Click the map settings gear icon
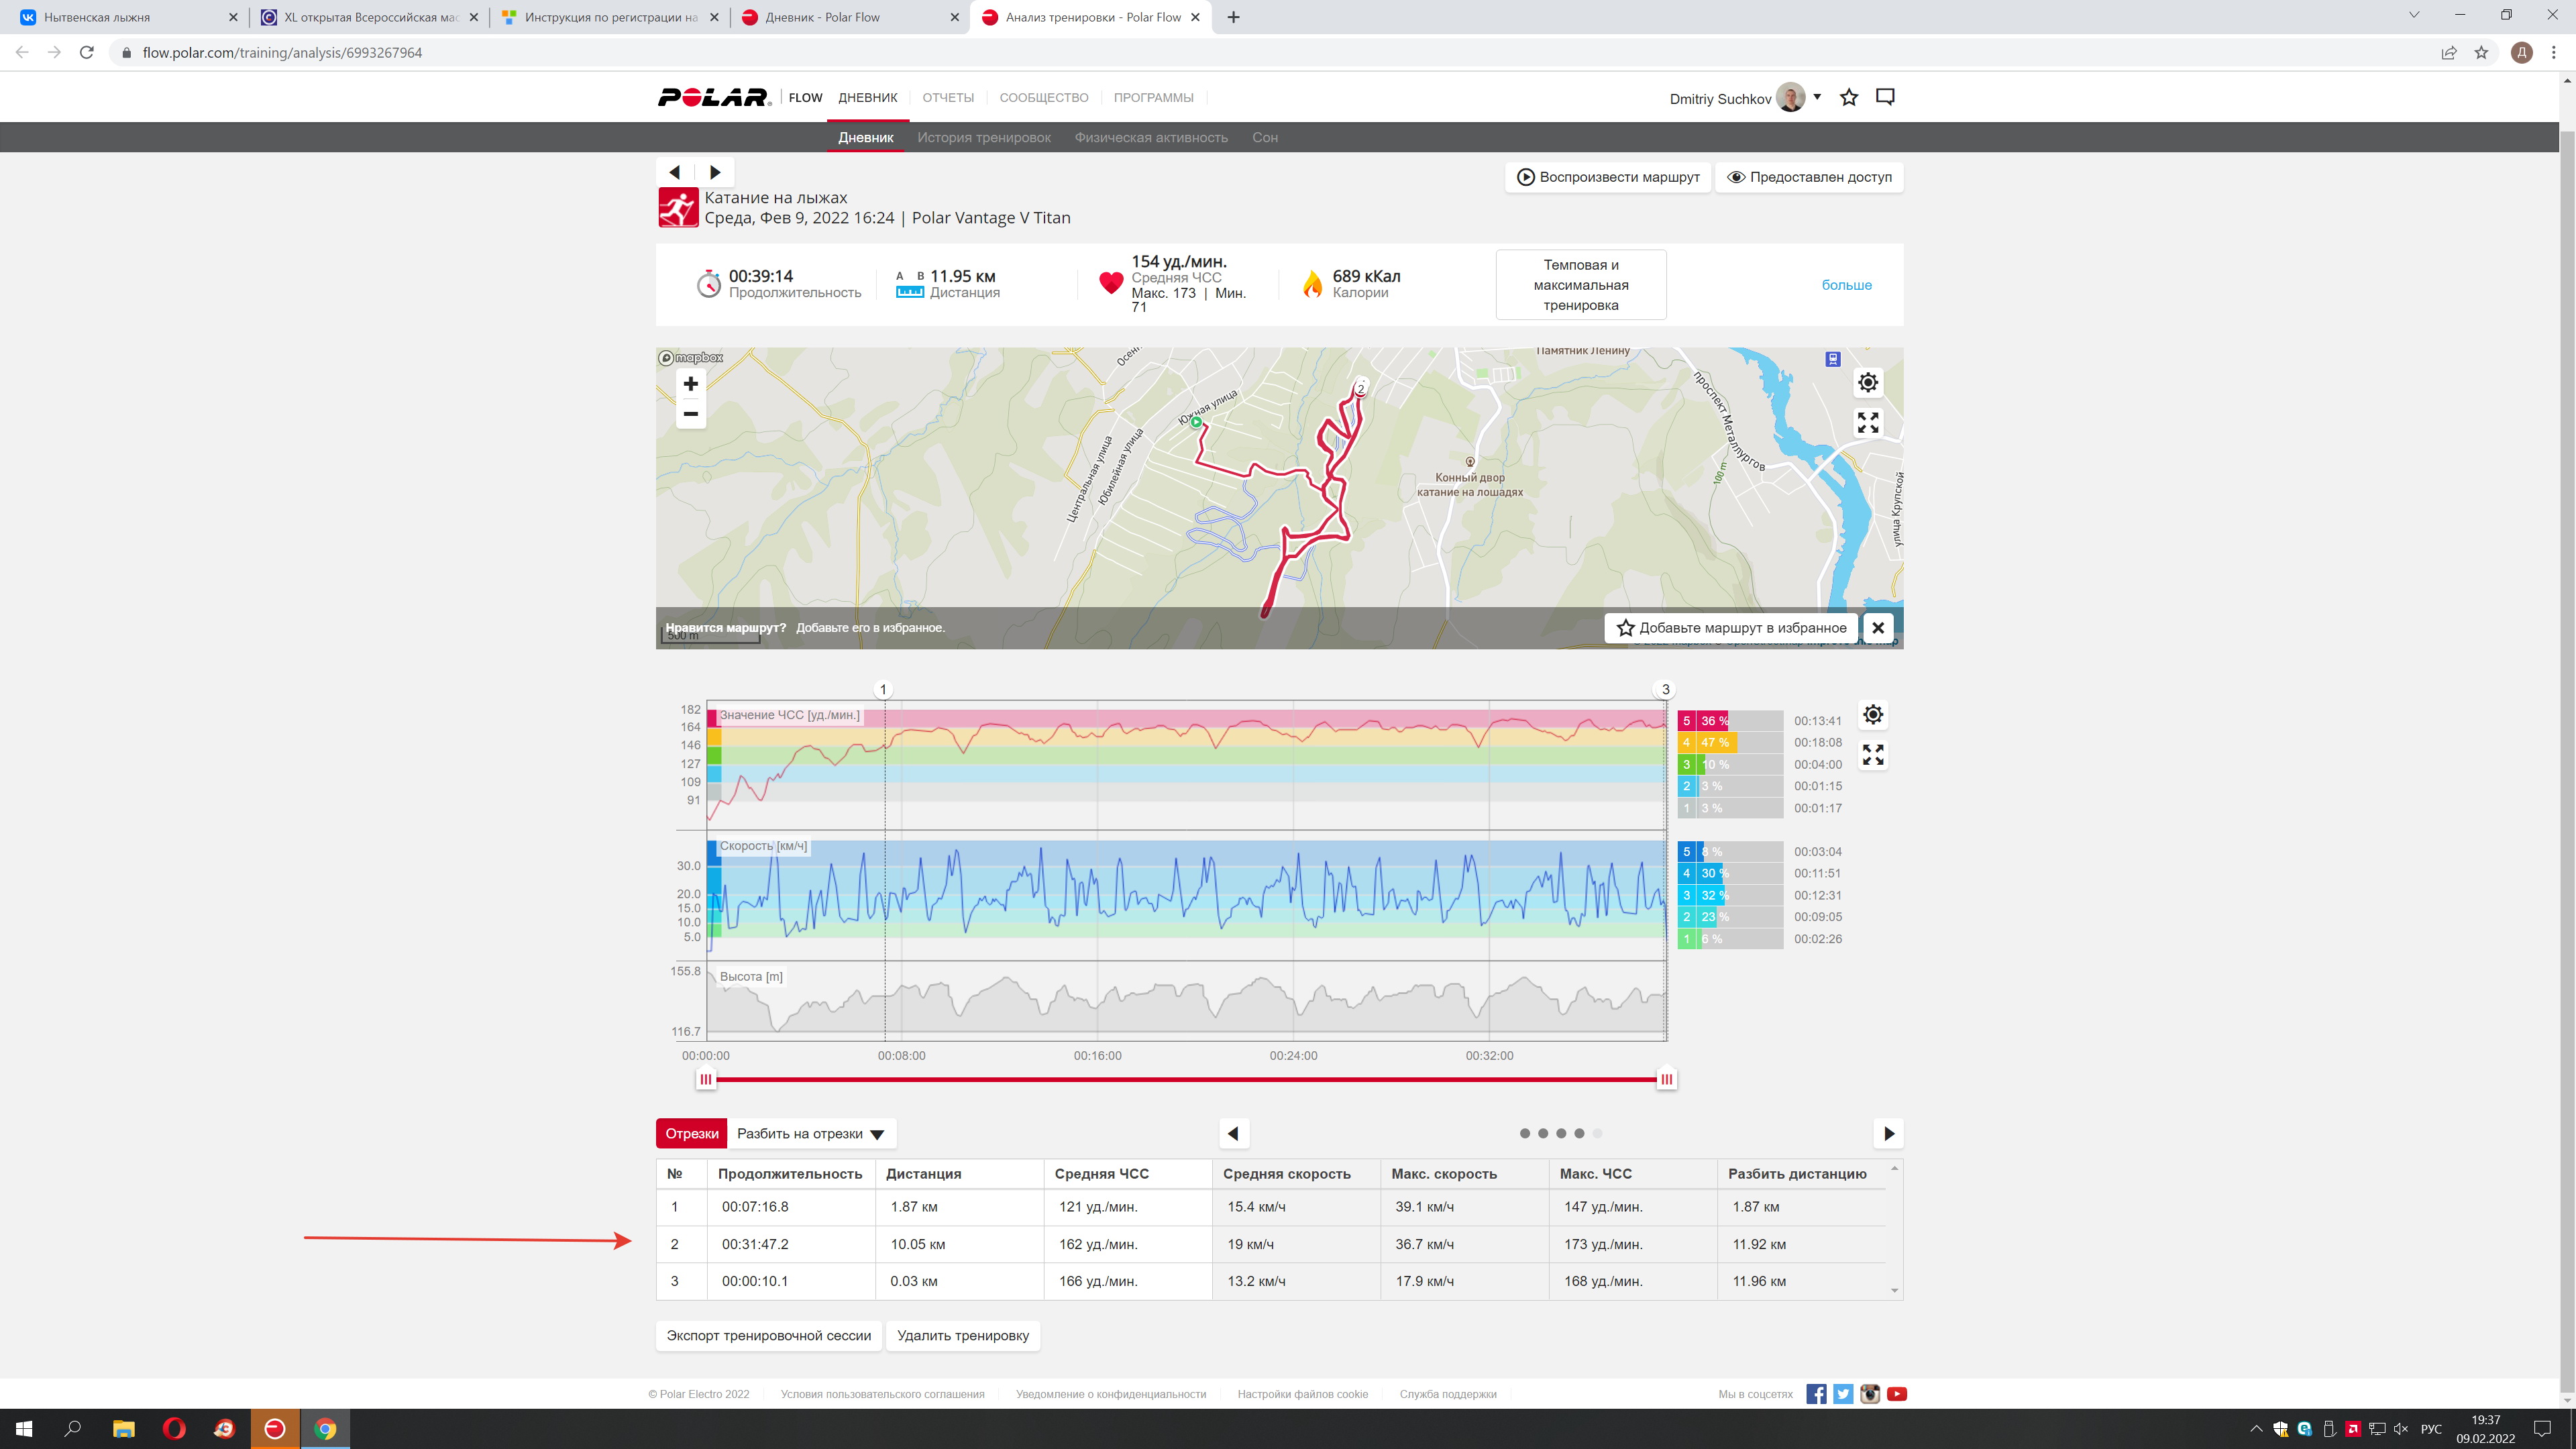The width and height of the screenshot is (2576, 1449). (x=1867, y=383)
